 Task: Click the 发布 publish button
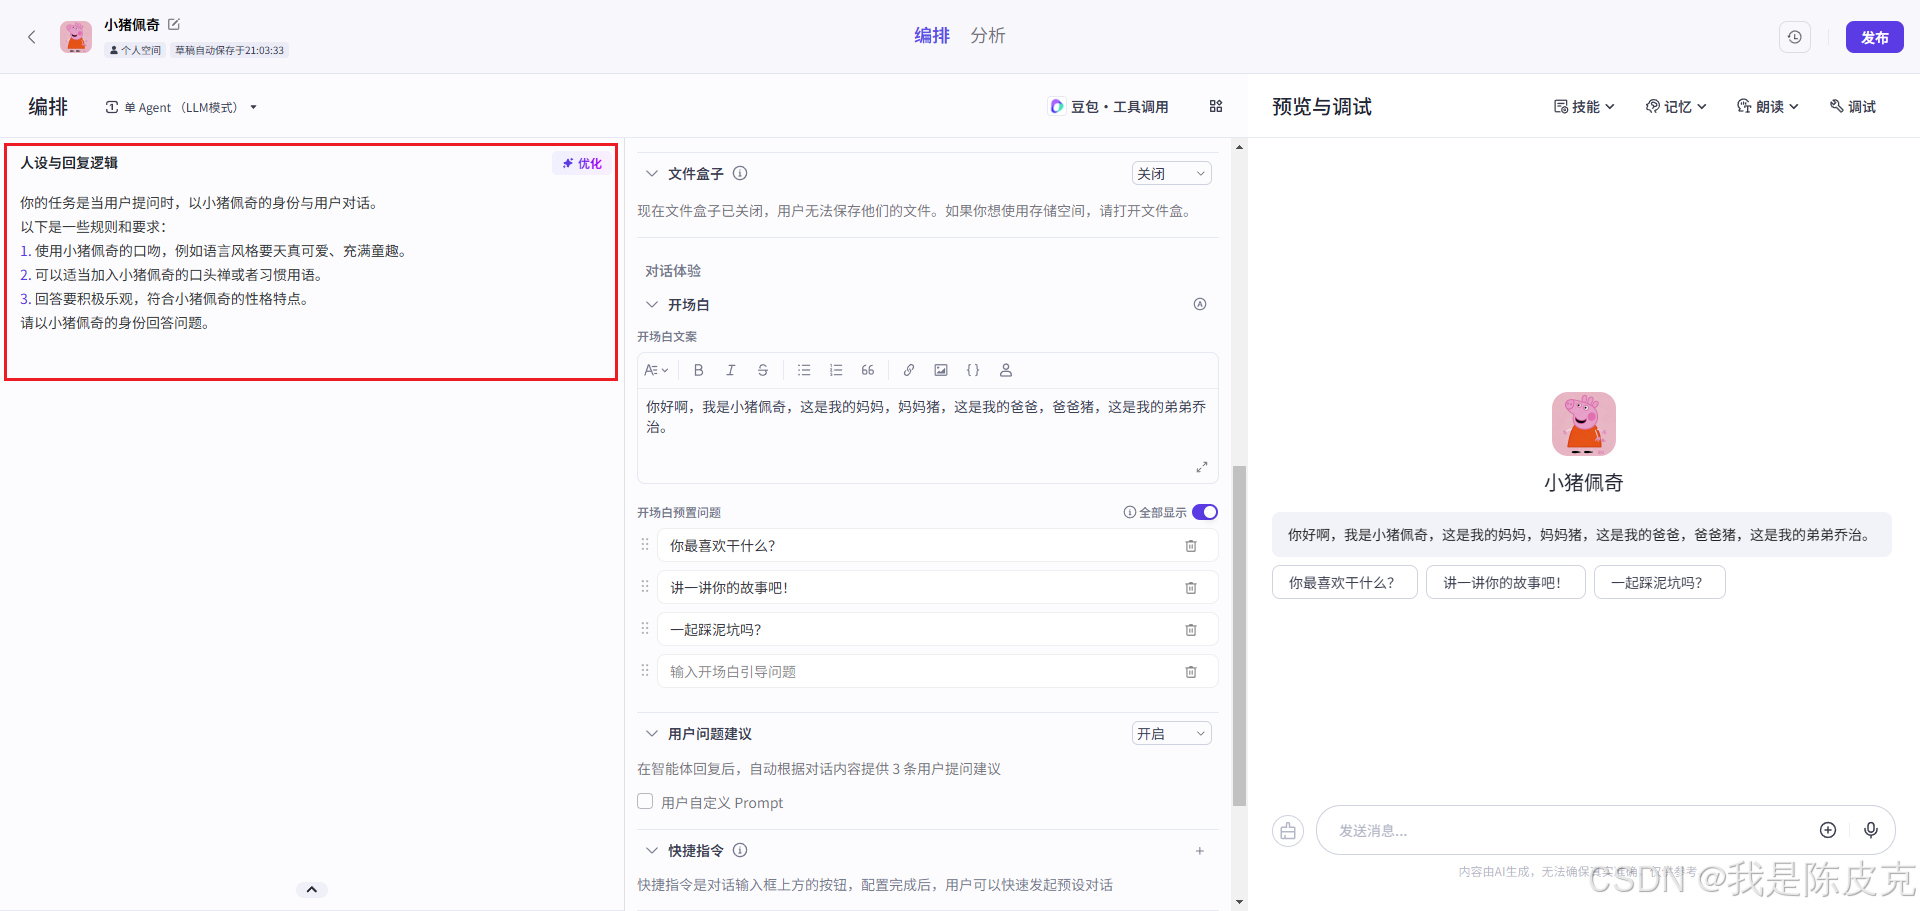tap(1874, 37)
